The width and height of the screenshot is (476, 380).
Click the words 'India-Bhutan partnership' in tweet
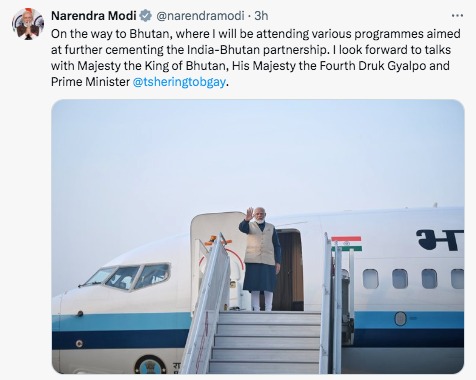256,50
